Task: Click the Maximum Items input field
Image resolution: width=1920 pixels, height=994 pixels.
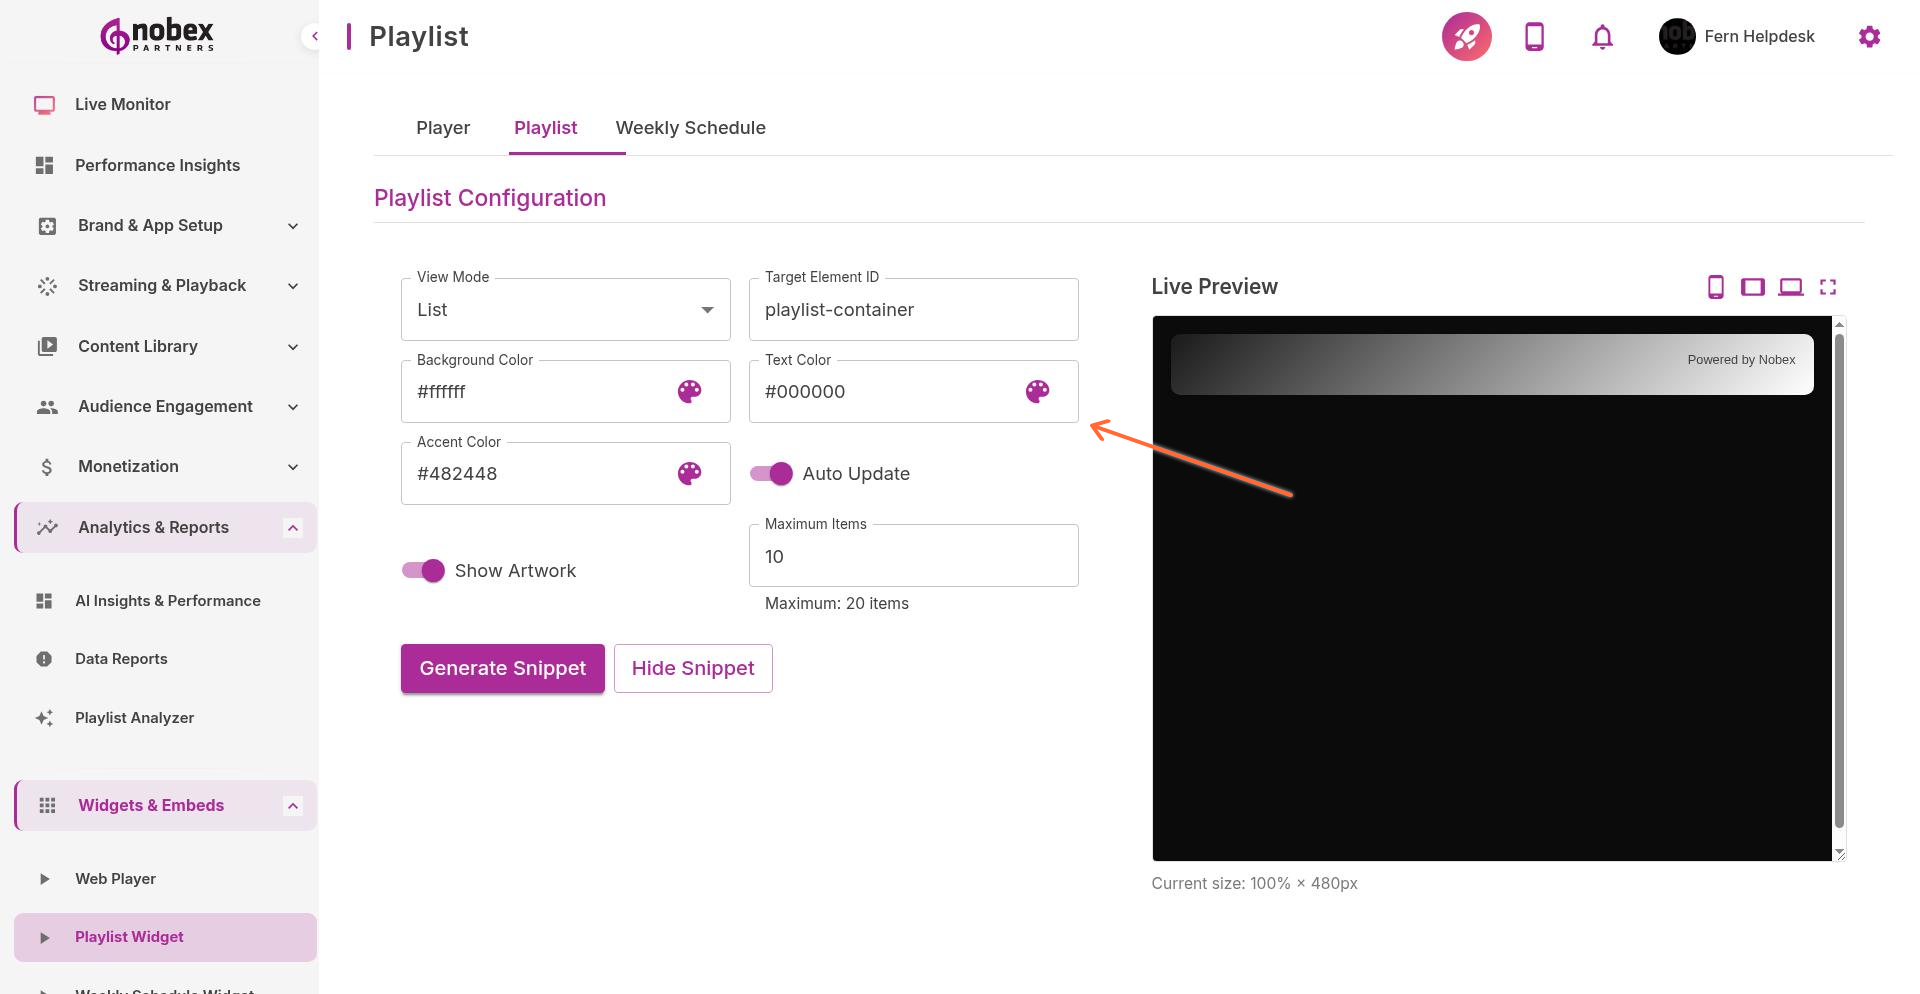Action: pos(913,556)
